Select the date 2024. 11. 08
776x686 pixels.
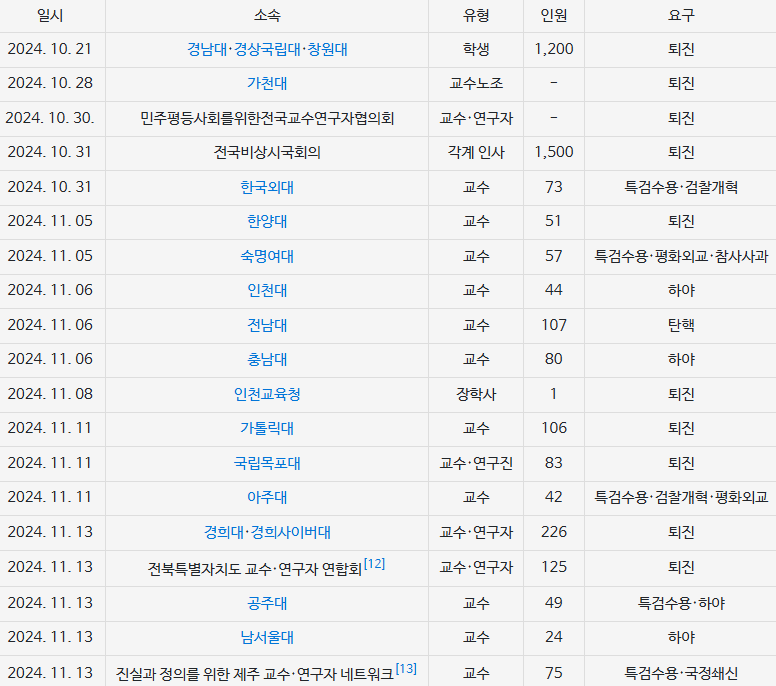coord(50,394)
